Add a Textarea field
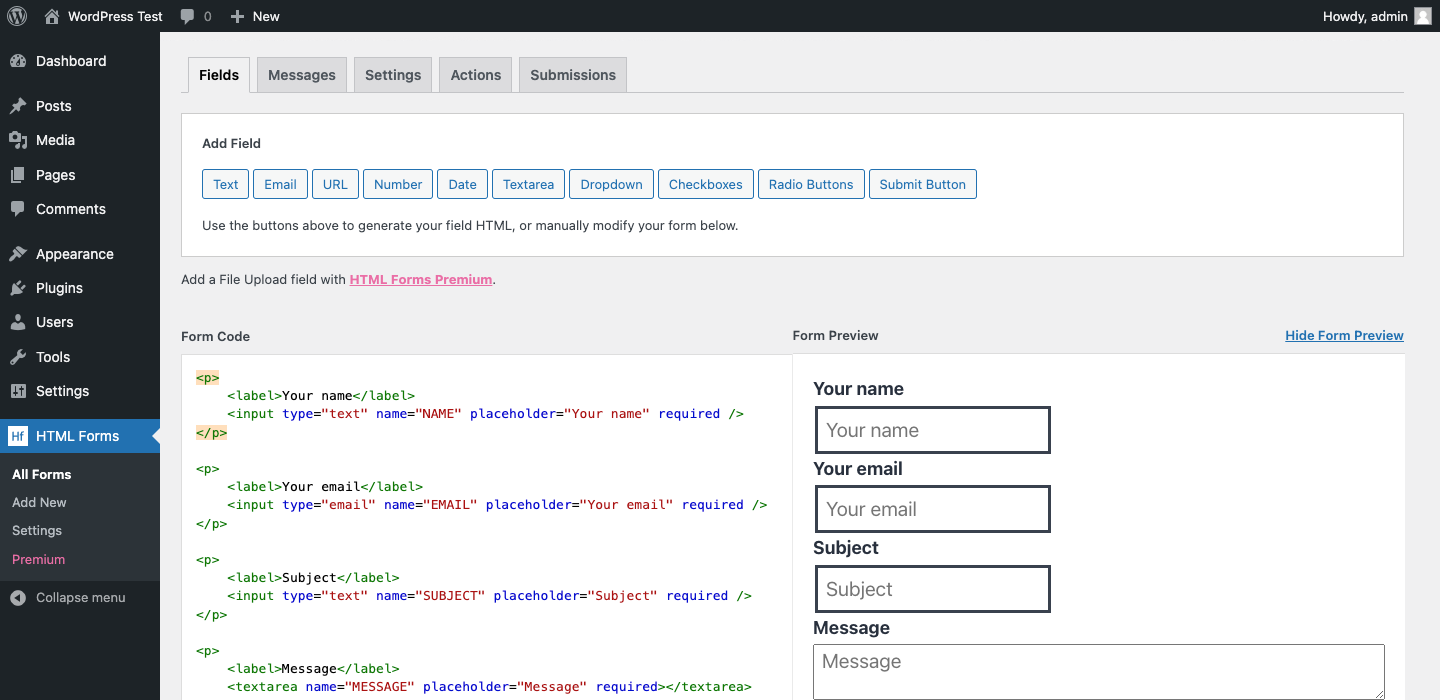 [x=528, y=184]
